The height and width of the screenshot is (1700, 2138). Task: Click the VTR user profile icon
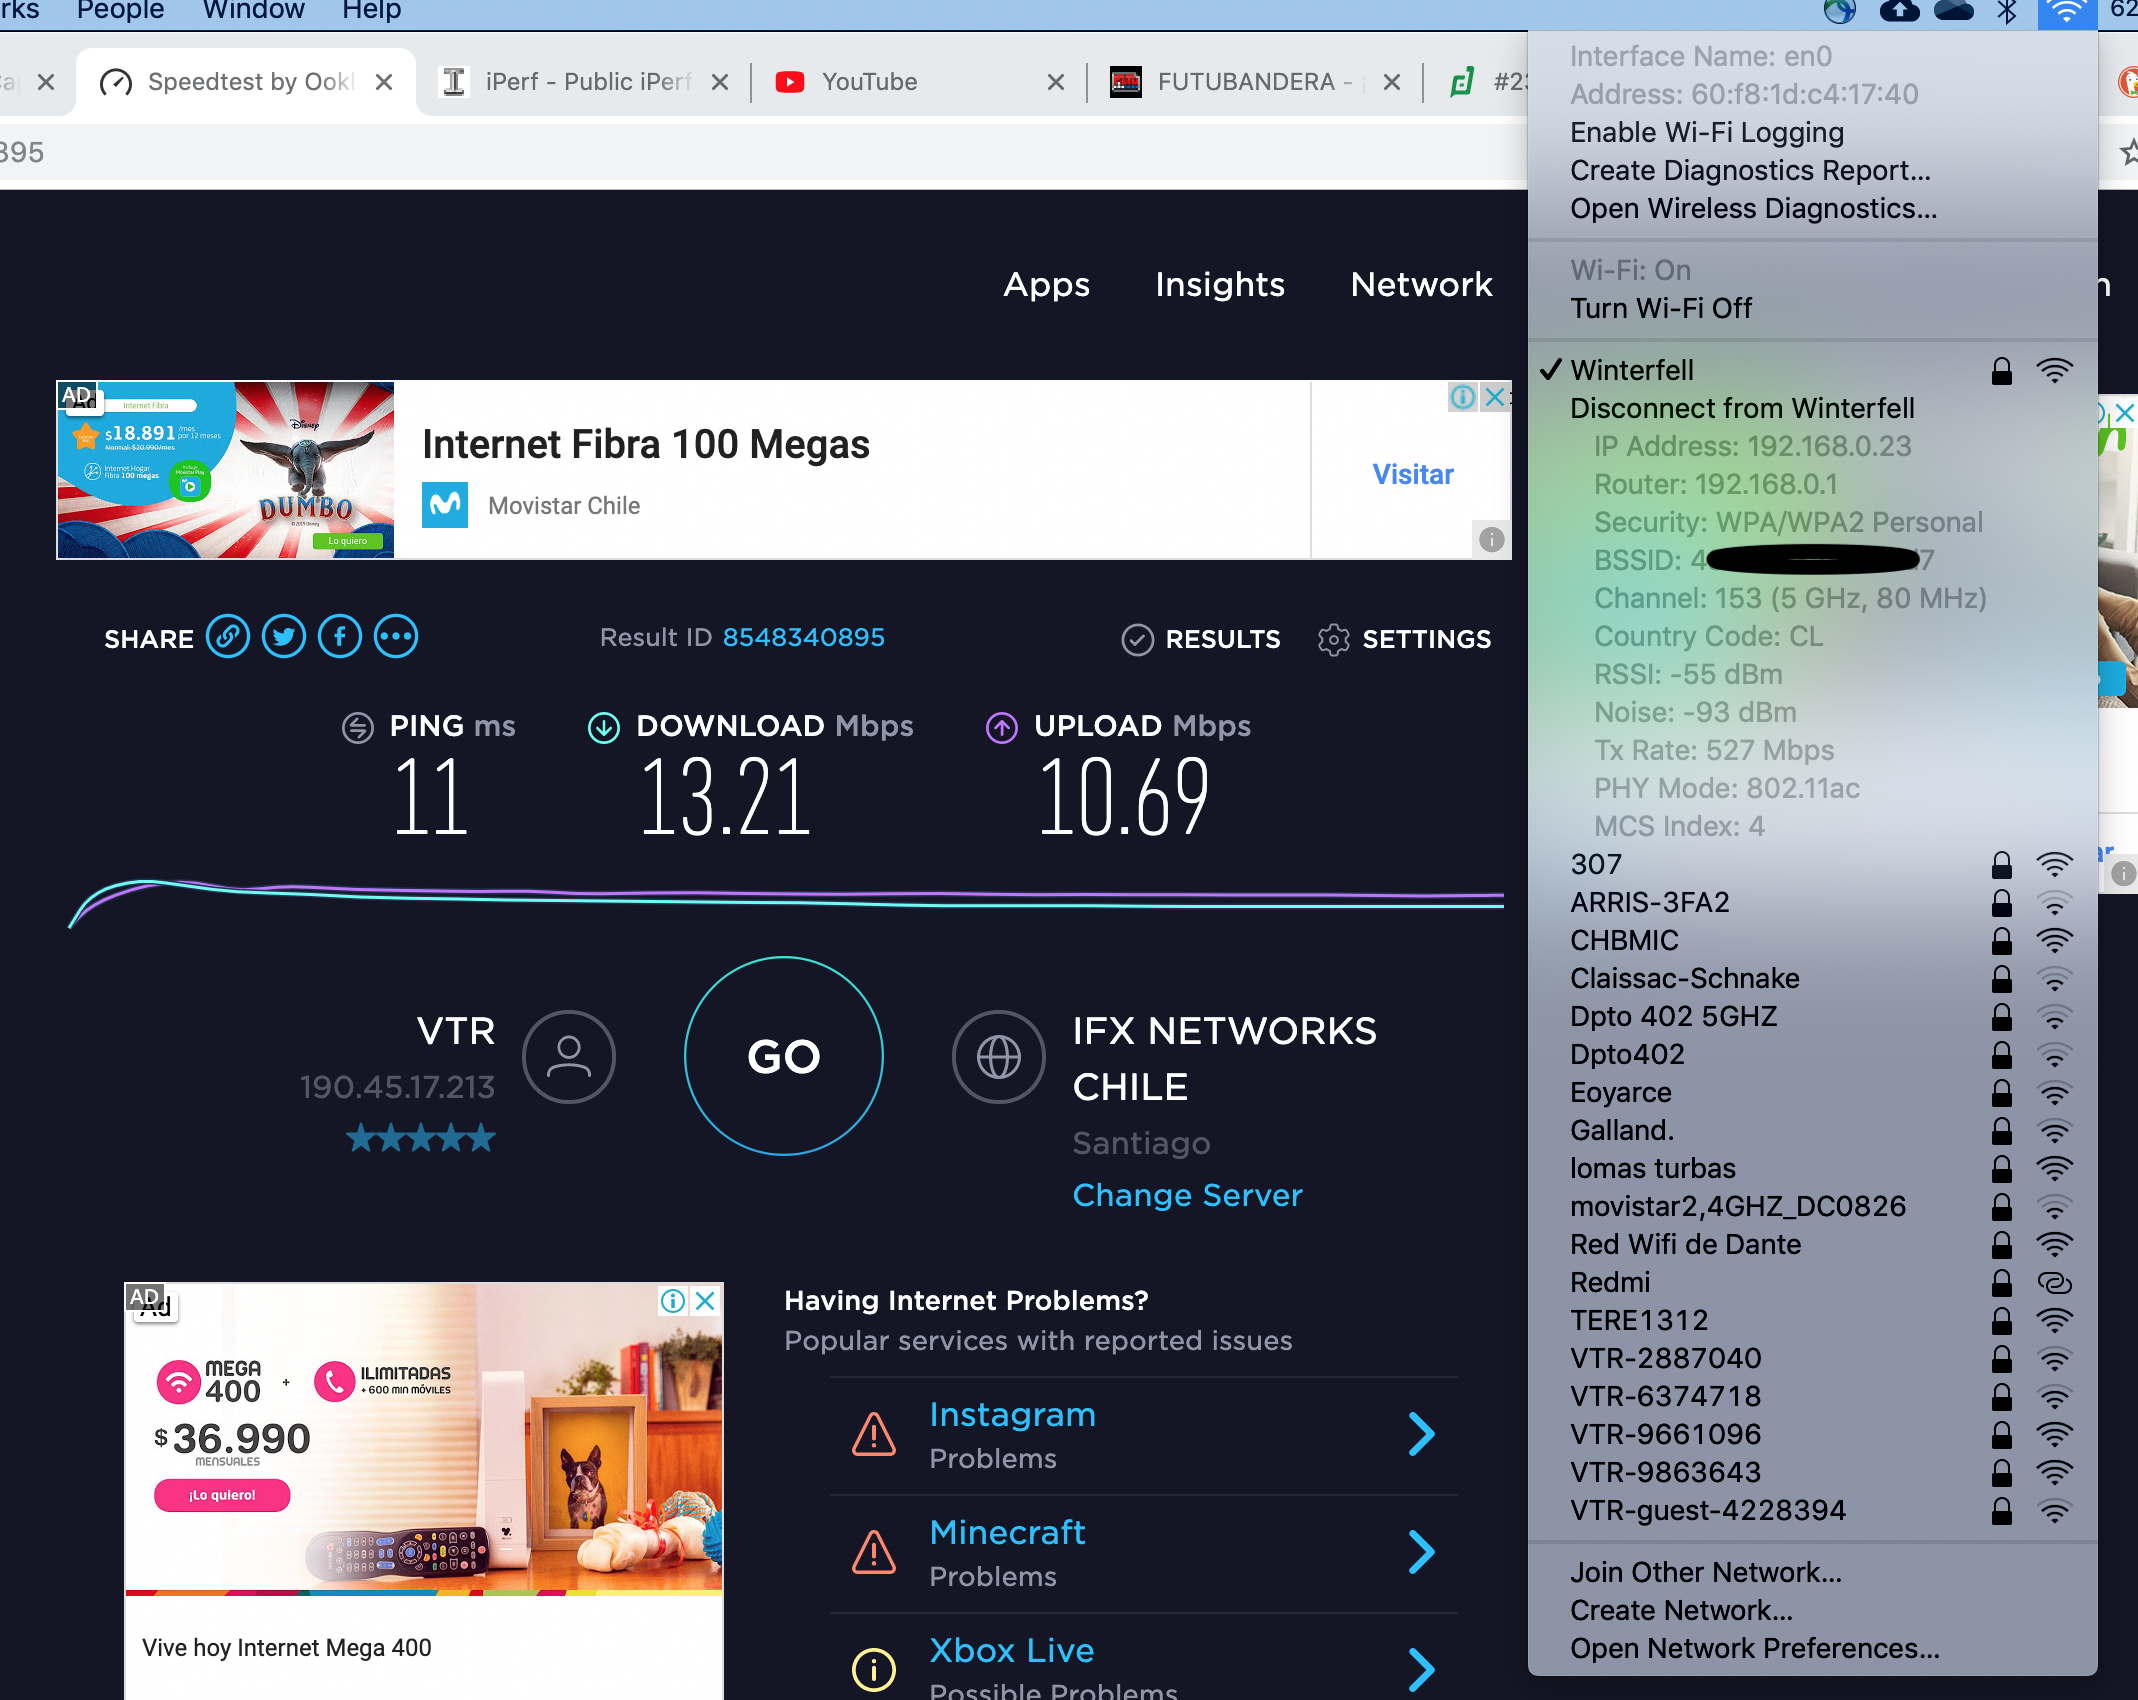coord(569,1057)
